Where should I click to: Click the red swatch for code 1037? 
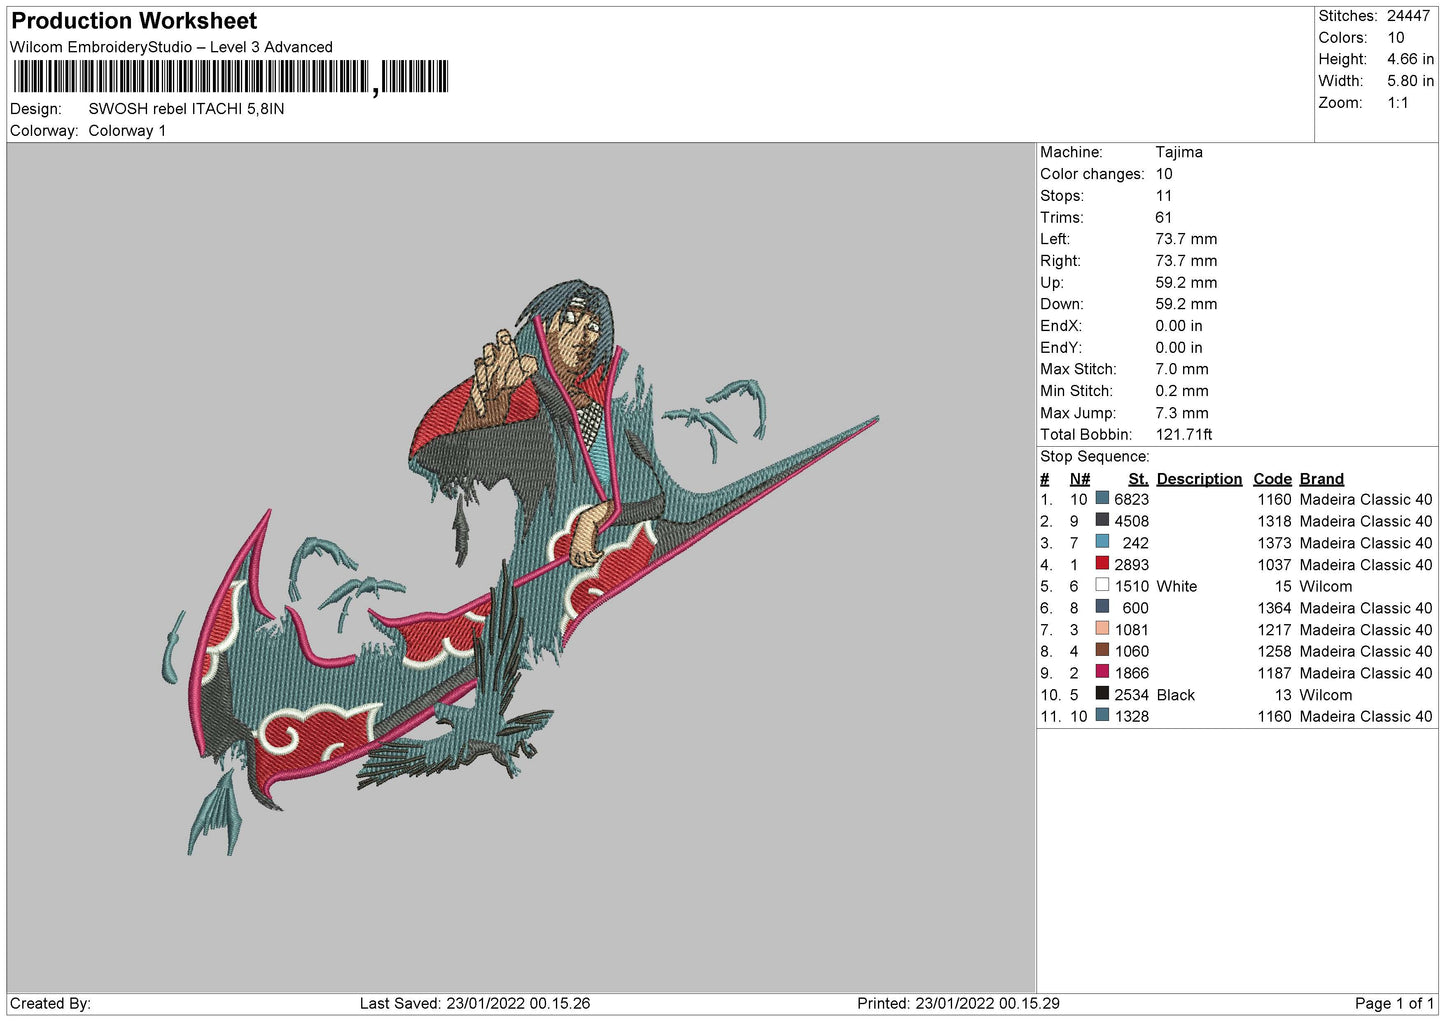[1102, 564]
